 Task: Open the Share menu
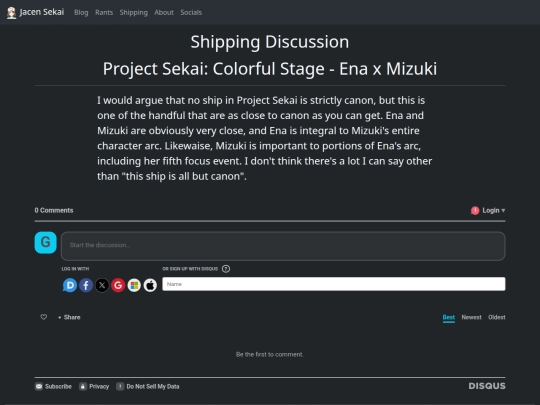(70, 317)
